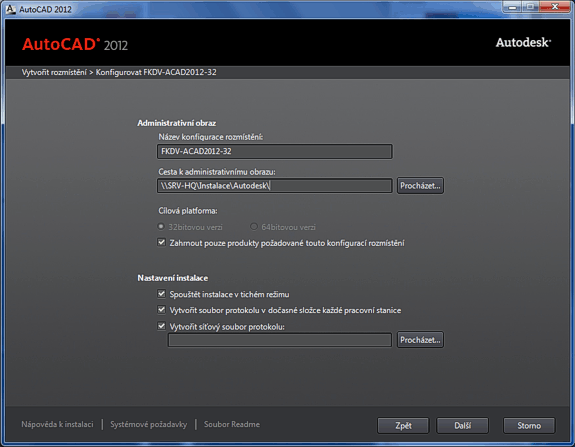This screenshot has width=575, height=447.
Task: Click the AutoCAD title bar app icon
Action: coord(10,9)
